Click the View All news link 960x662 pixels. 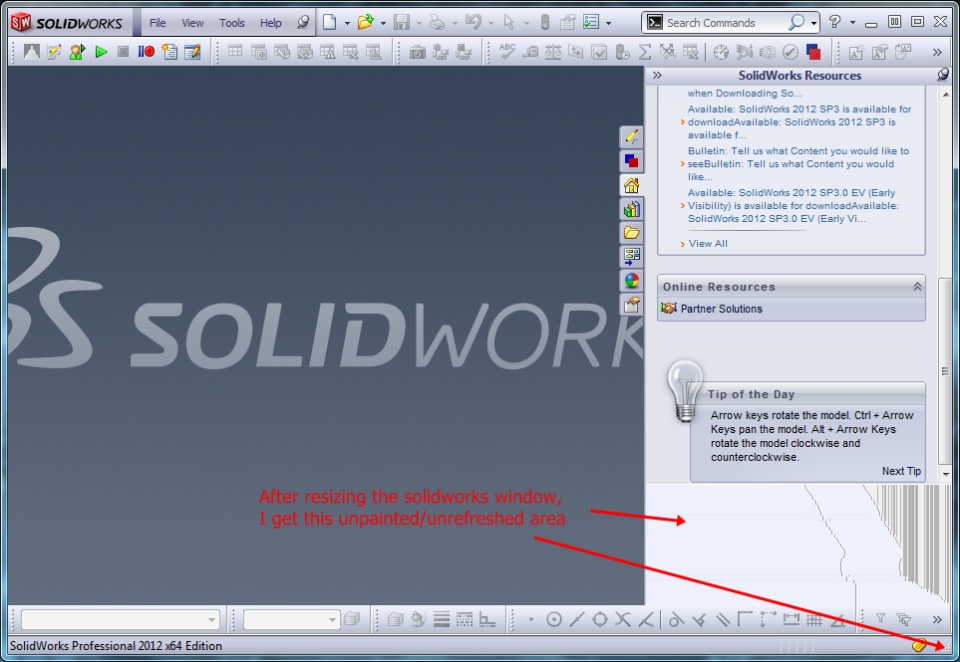(708, 244)
